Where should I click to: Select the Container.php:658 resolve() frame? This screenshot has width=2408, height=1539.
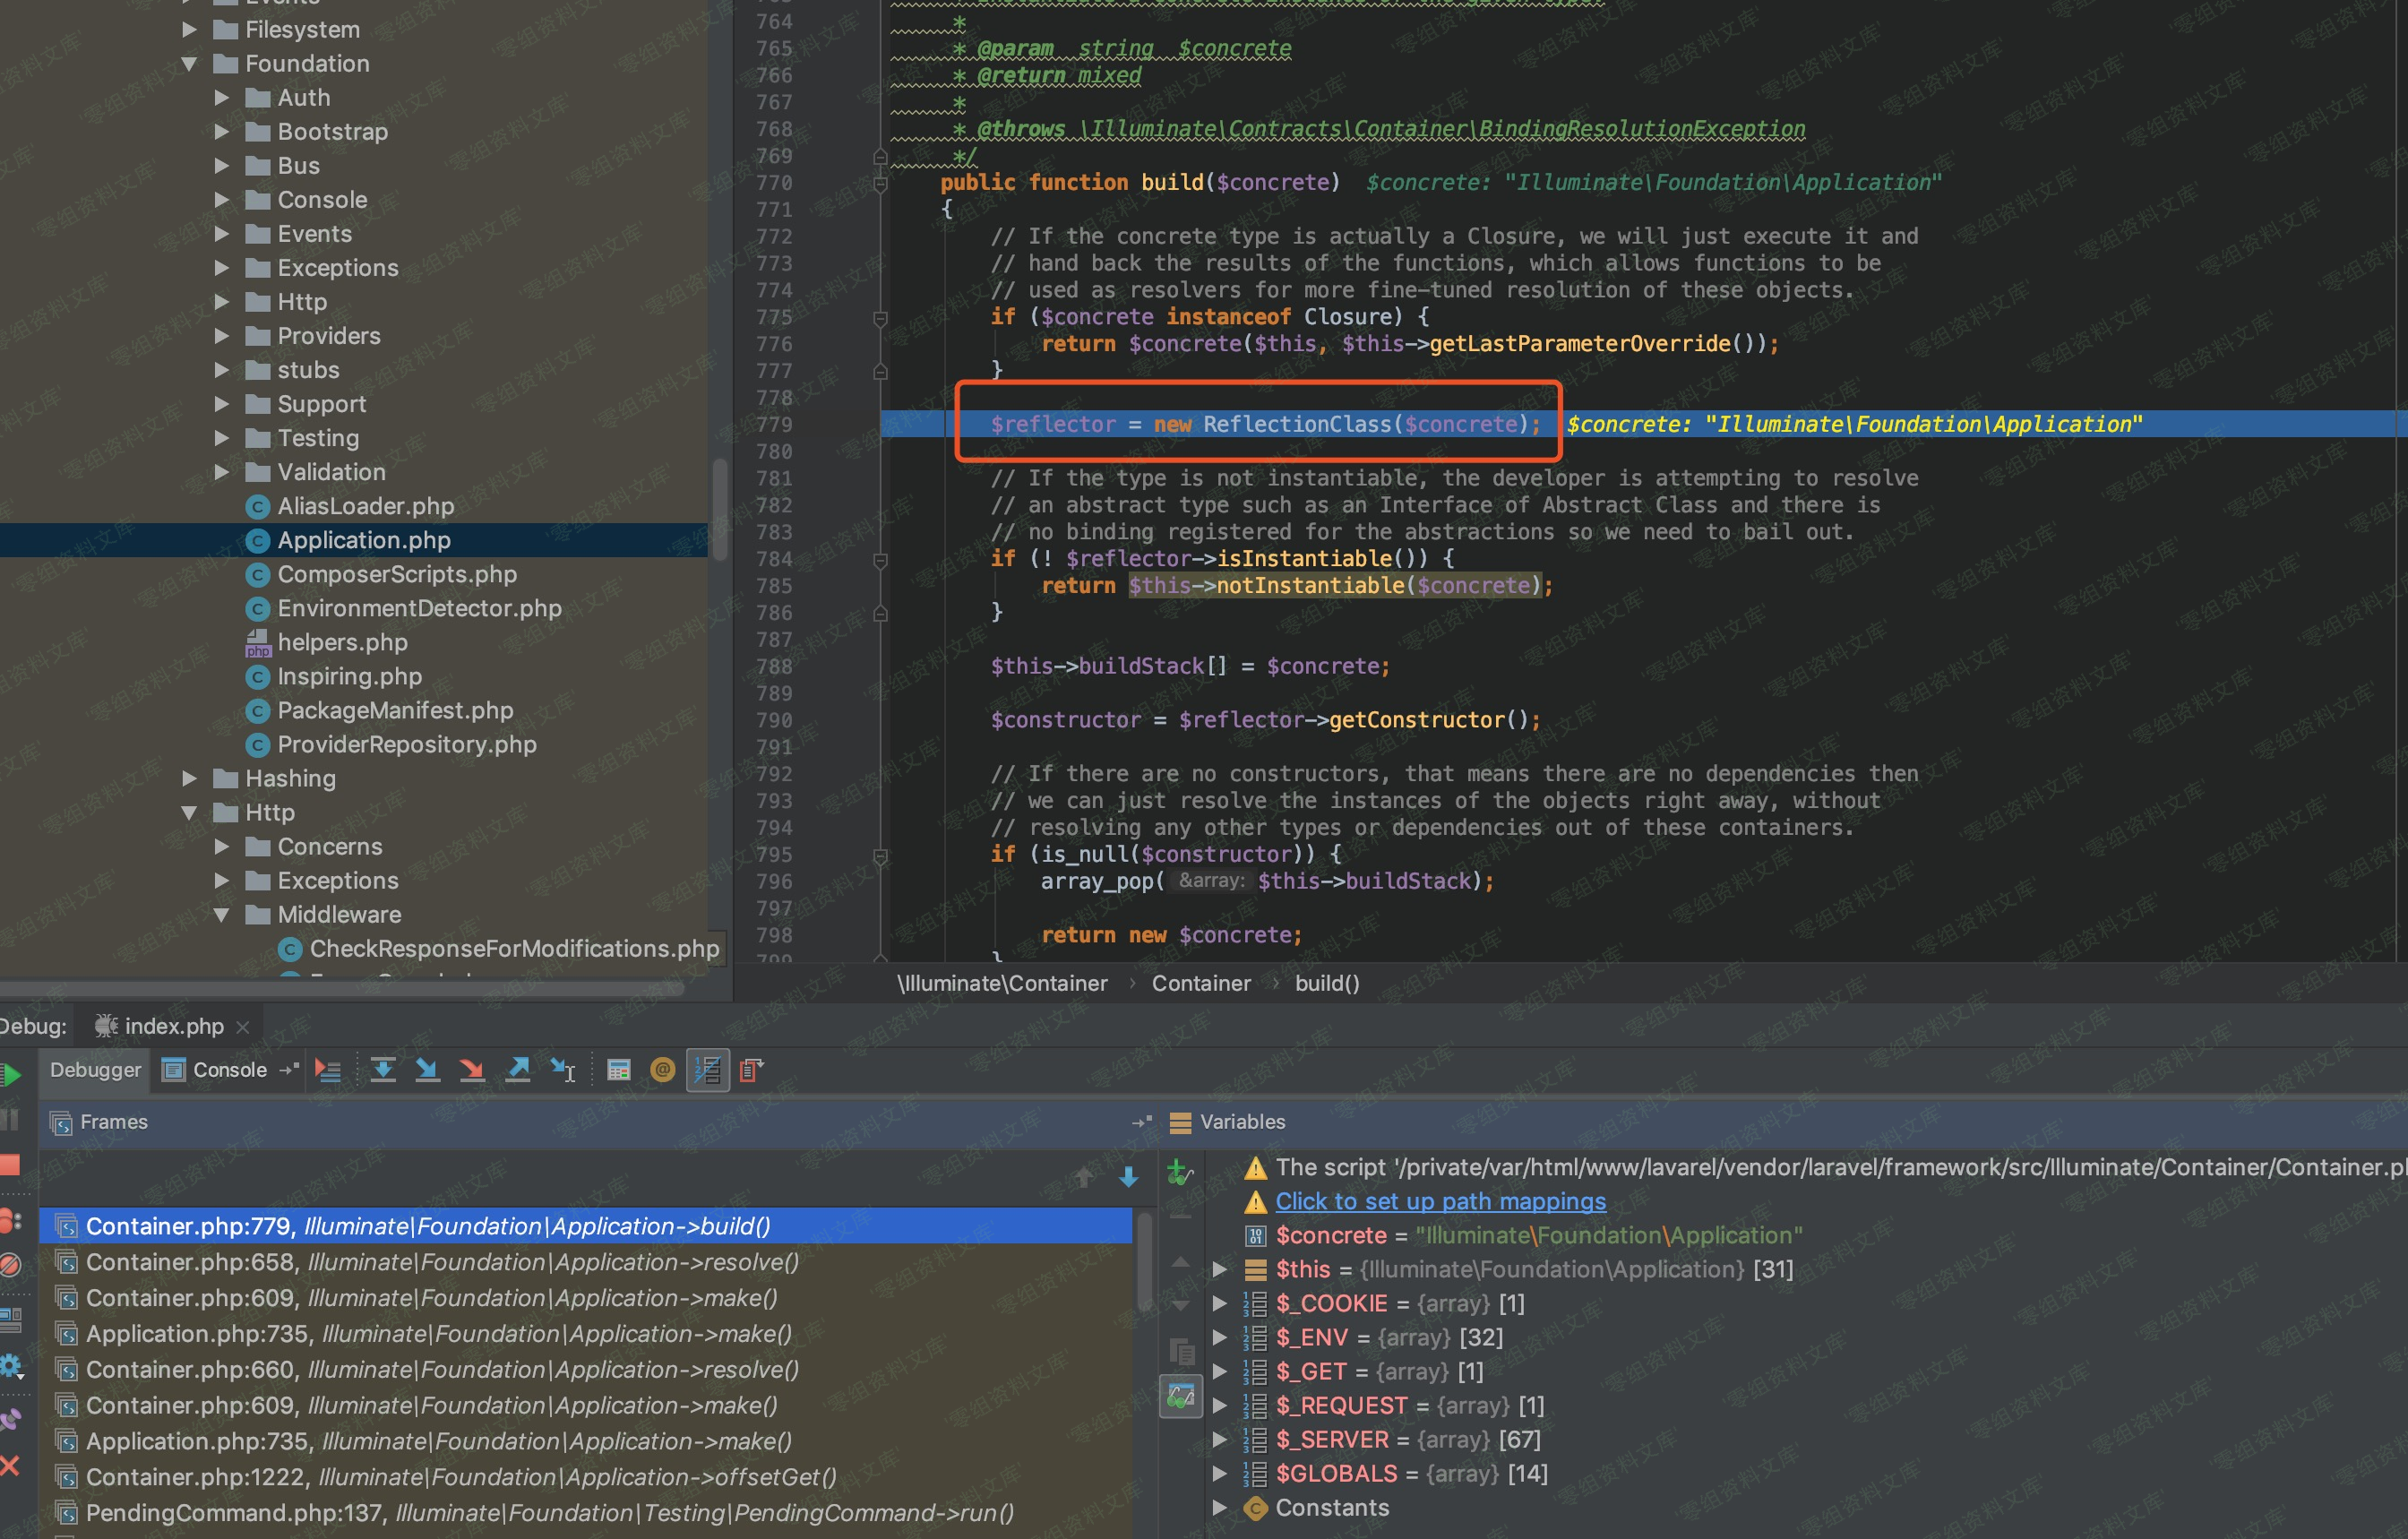(442, 1262)
